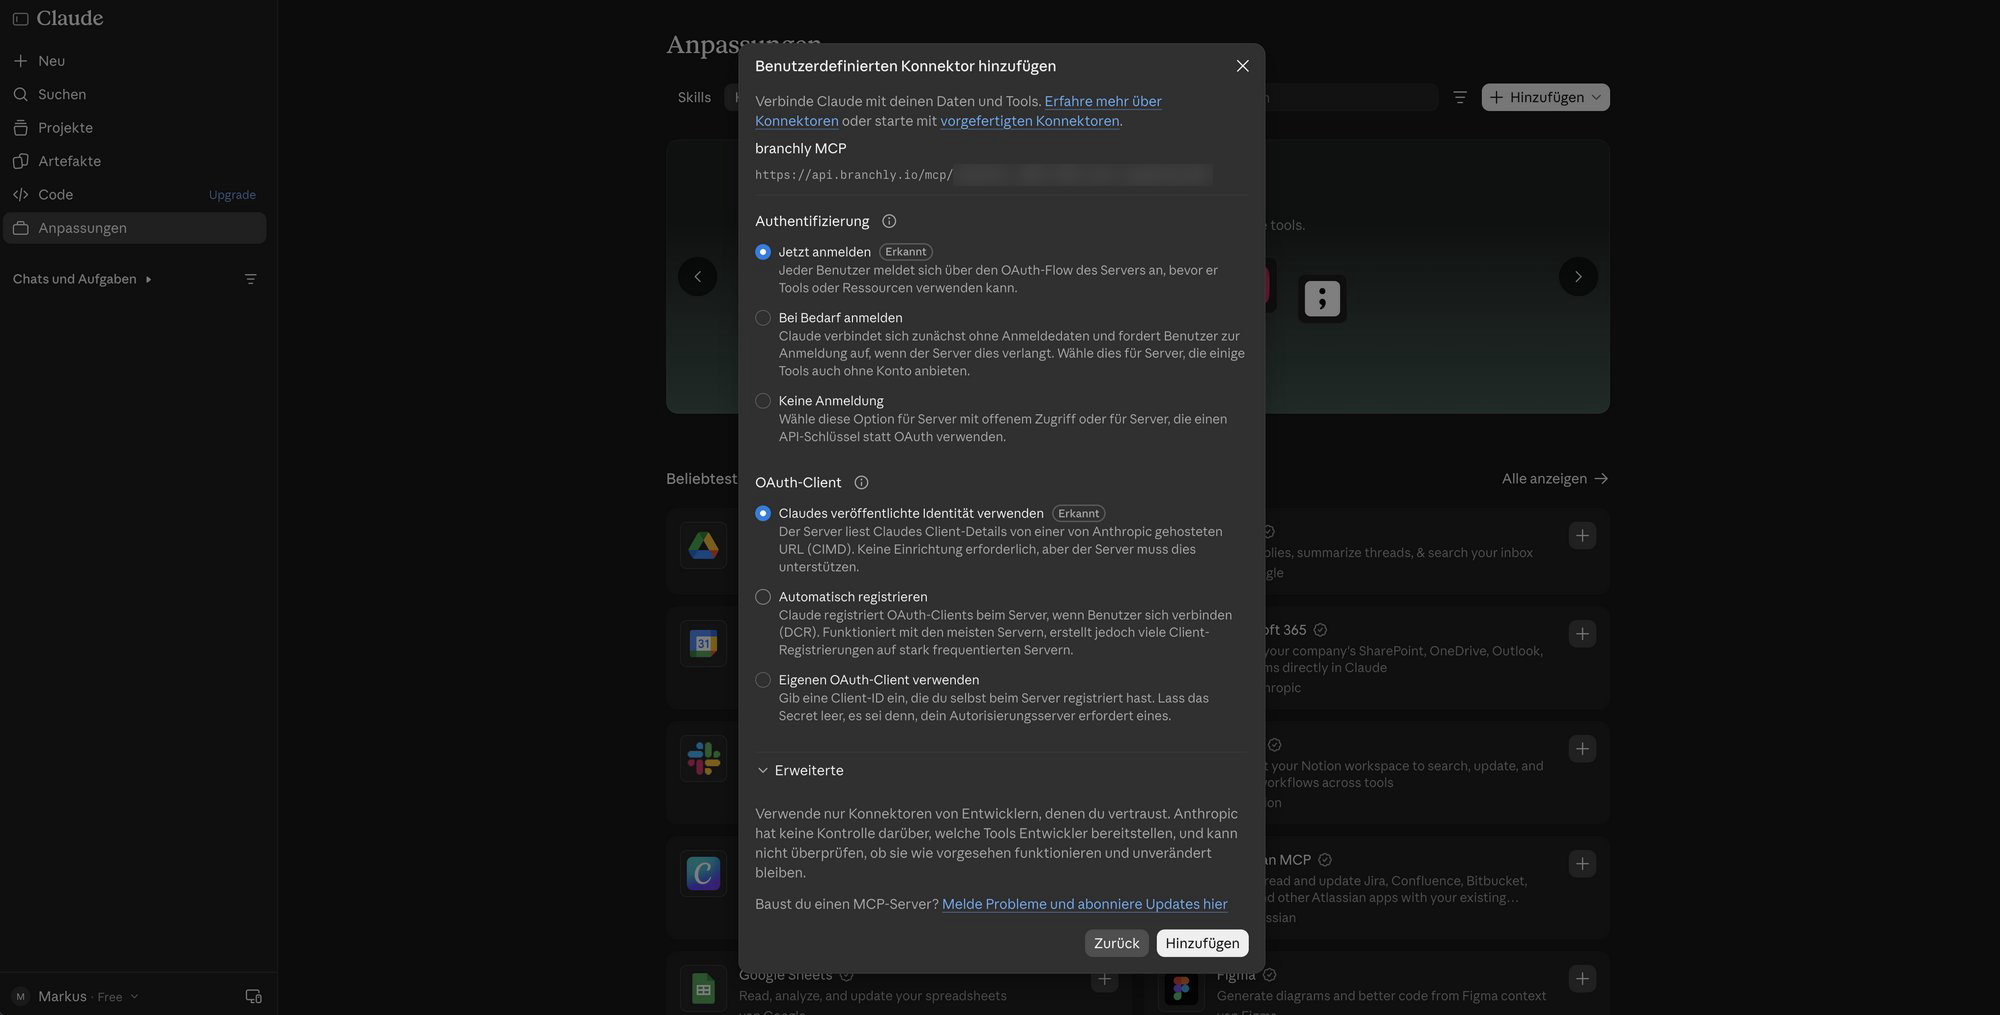
Task: Choose 'Automatisch registrieren' OAuth client
Action: (762, 597)
